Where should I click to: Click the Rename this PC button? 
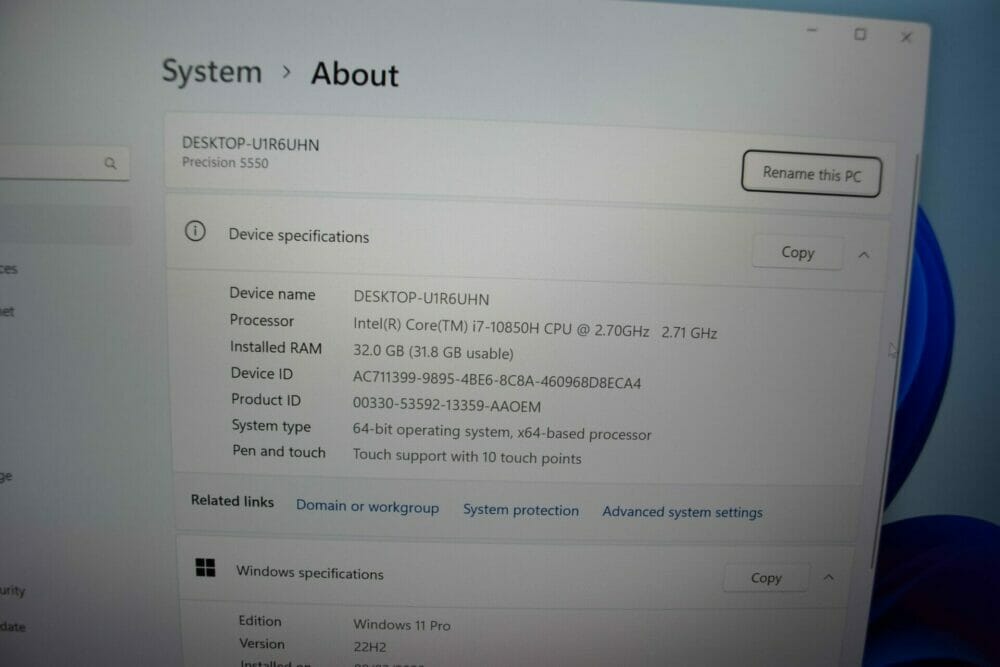click(811, 174)
